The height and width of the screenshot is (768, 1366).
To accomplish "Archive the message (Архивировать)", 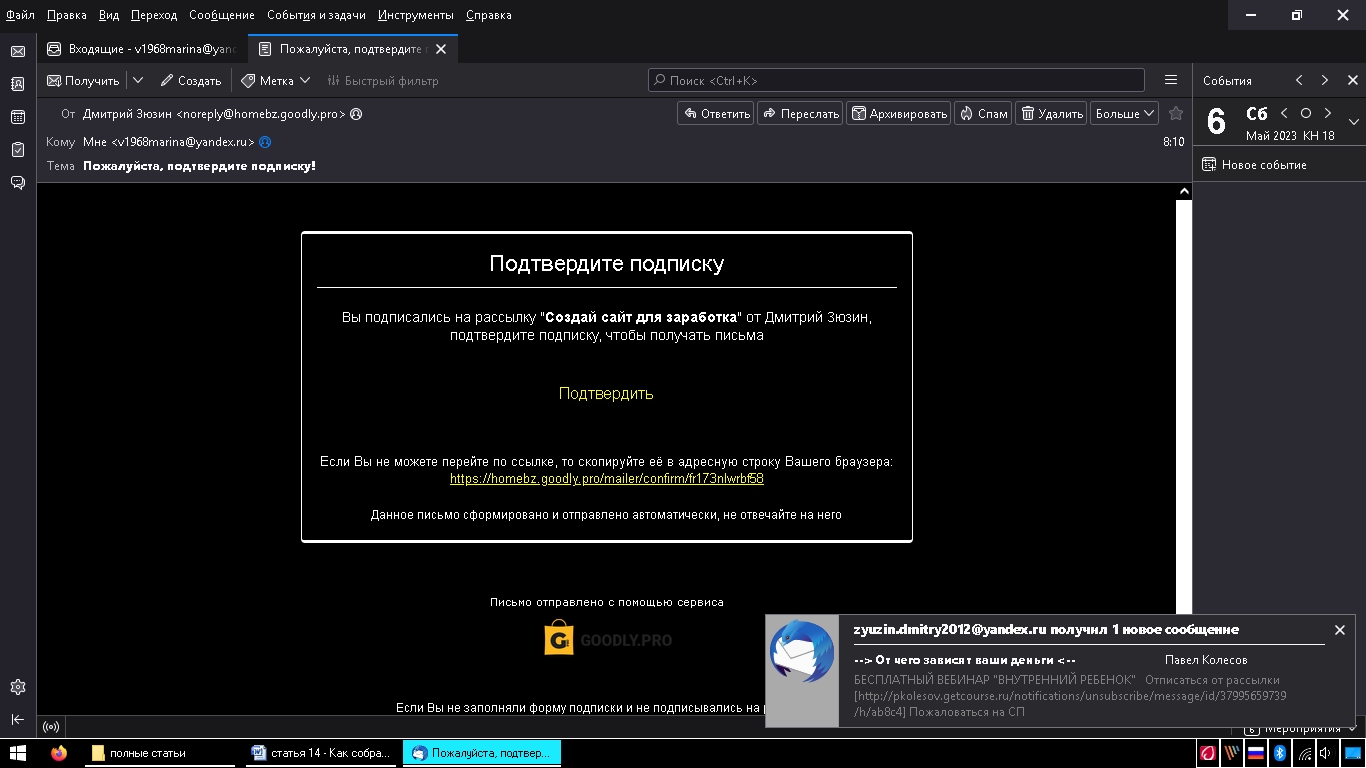I will (x=899, y=114).
